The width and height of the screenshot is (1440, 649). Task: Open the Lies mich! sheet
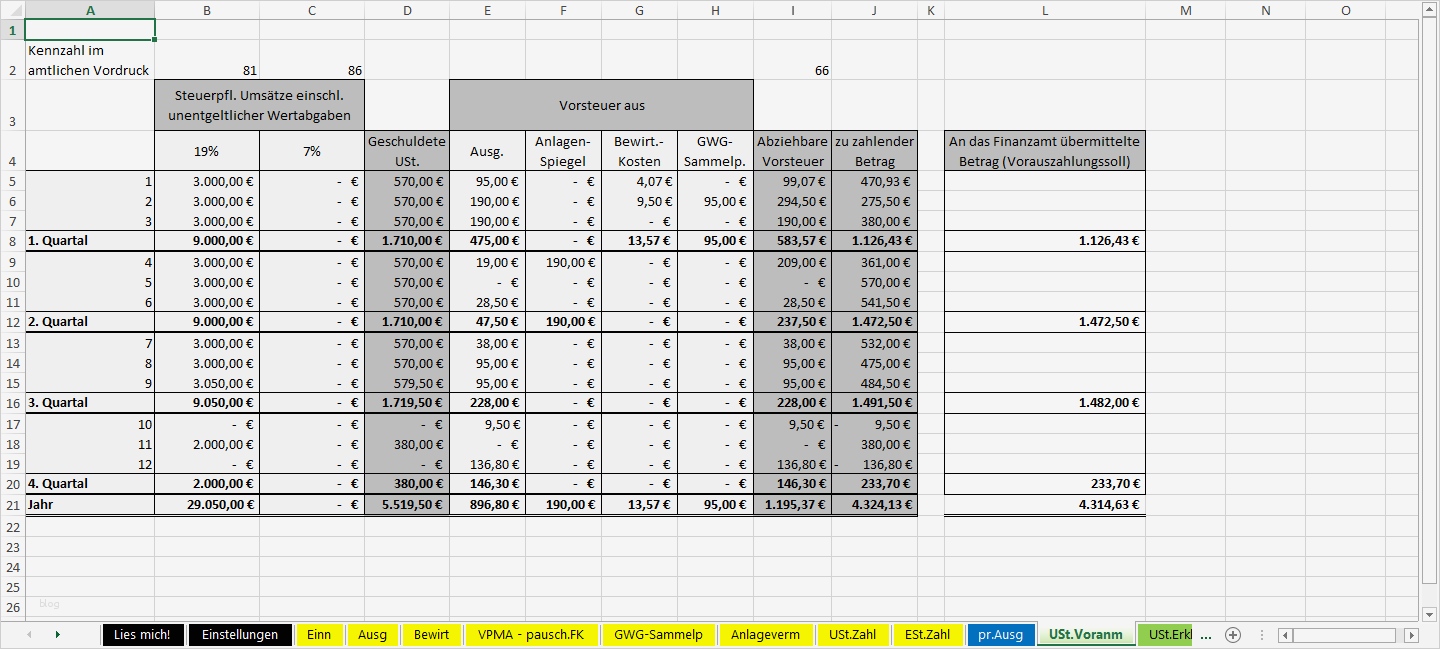click(x=143, y=634)
